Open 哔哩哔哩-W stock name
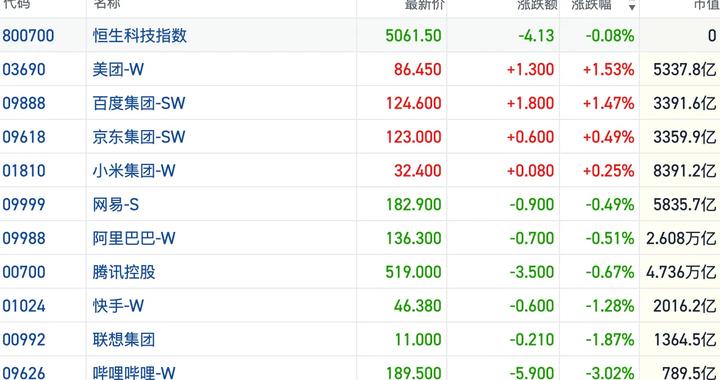The height and width of the screenshot is (380, 720). tap(134, 372)
